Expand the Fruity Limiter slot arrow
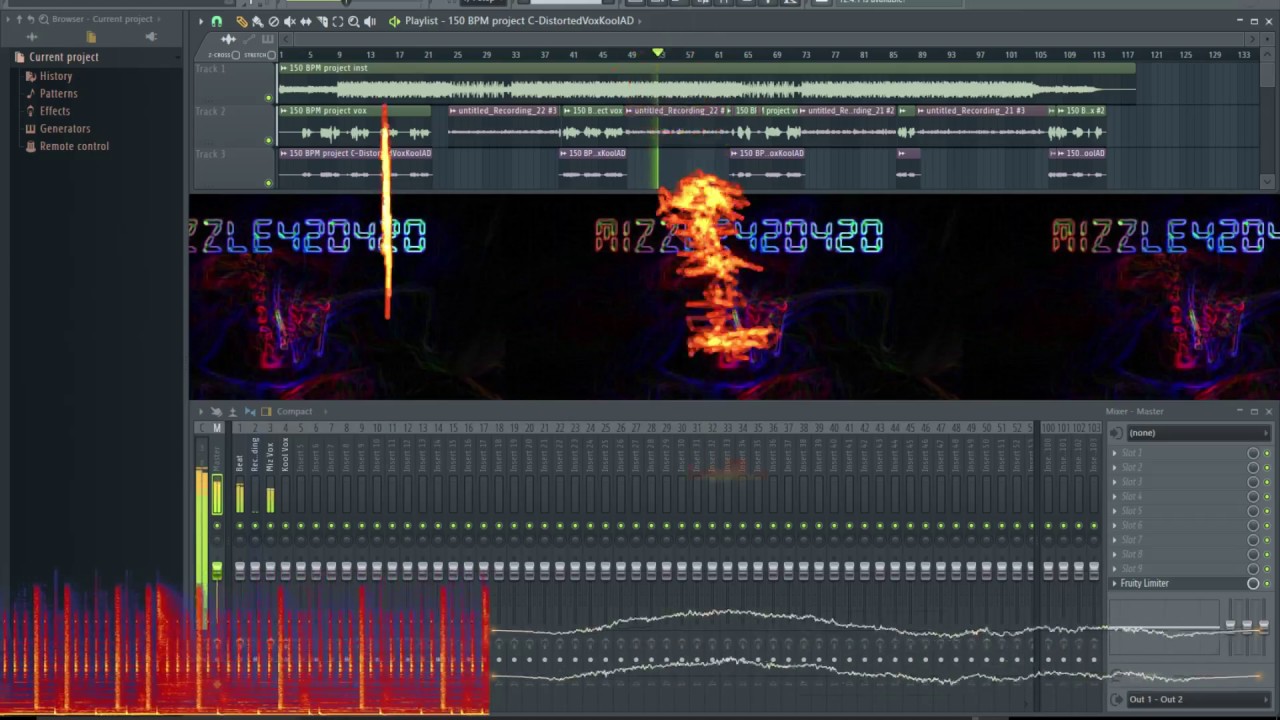This screenshot has width=1280, height=720. click(x=1115, y=583)
